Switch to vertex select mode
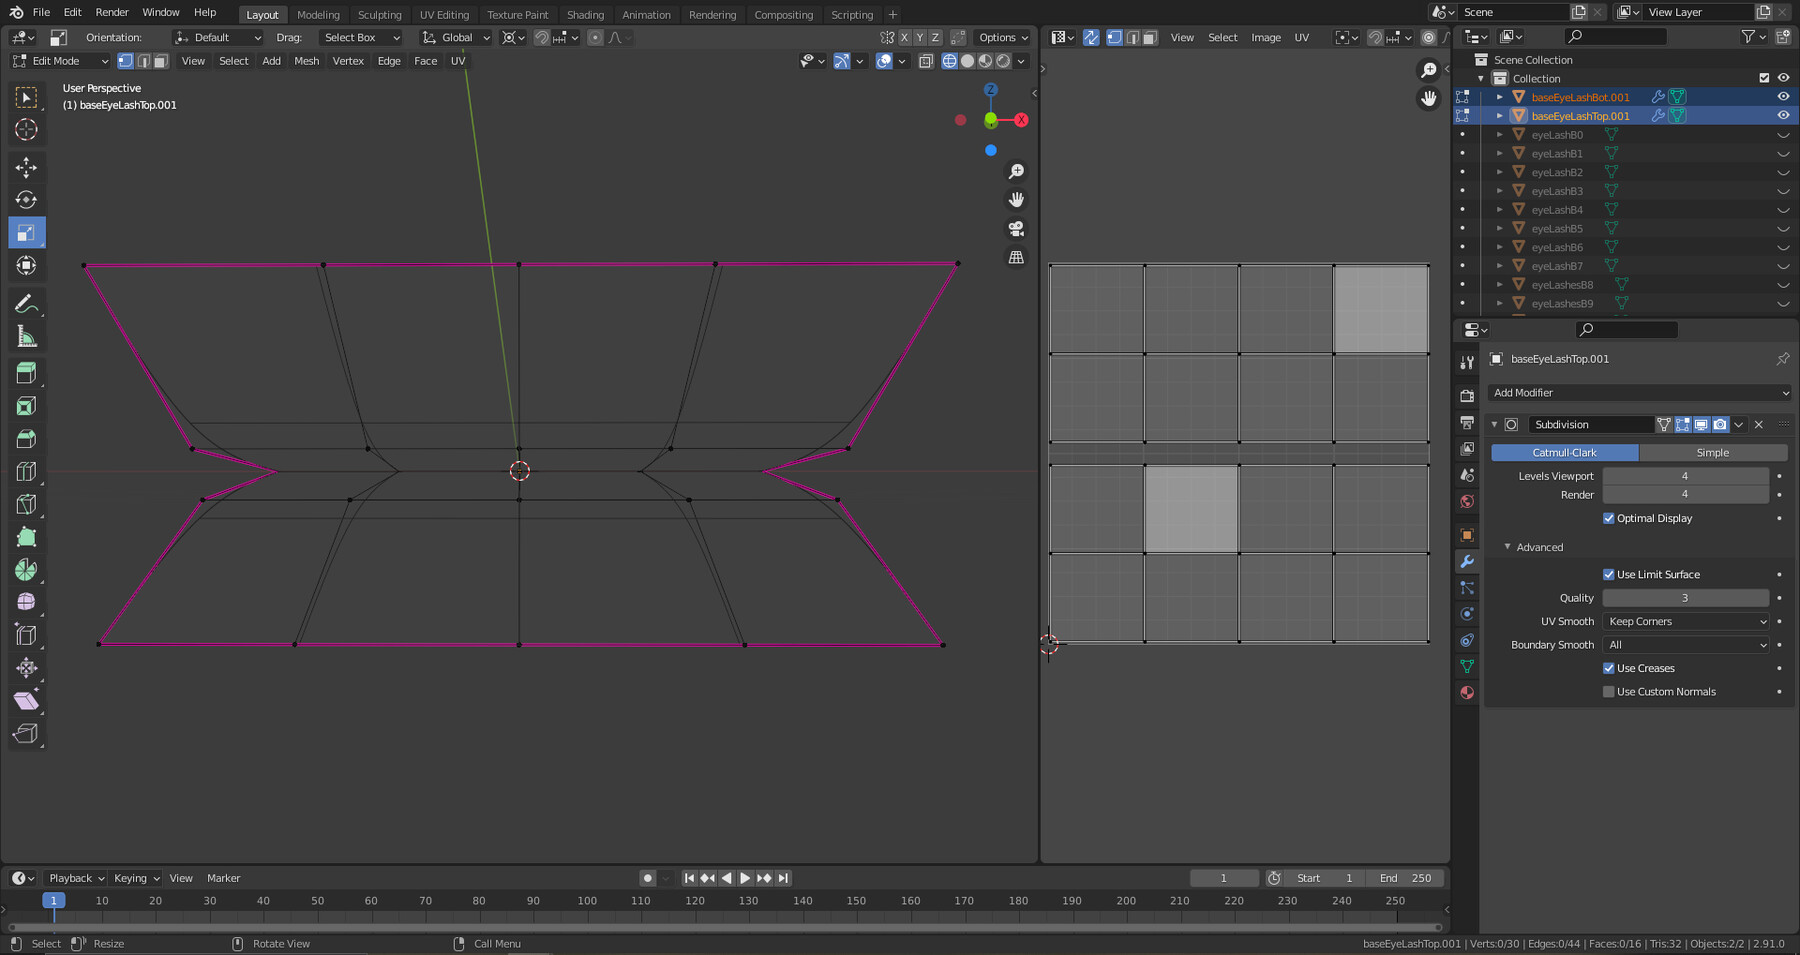Image resolution: width=1800 pixels, height=955 pixels. [x=126, y=61]
